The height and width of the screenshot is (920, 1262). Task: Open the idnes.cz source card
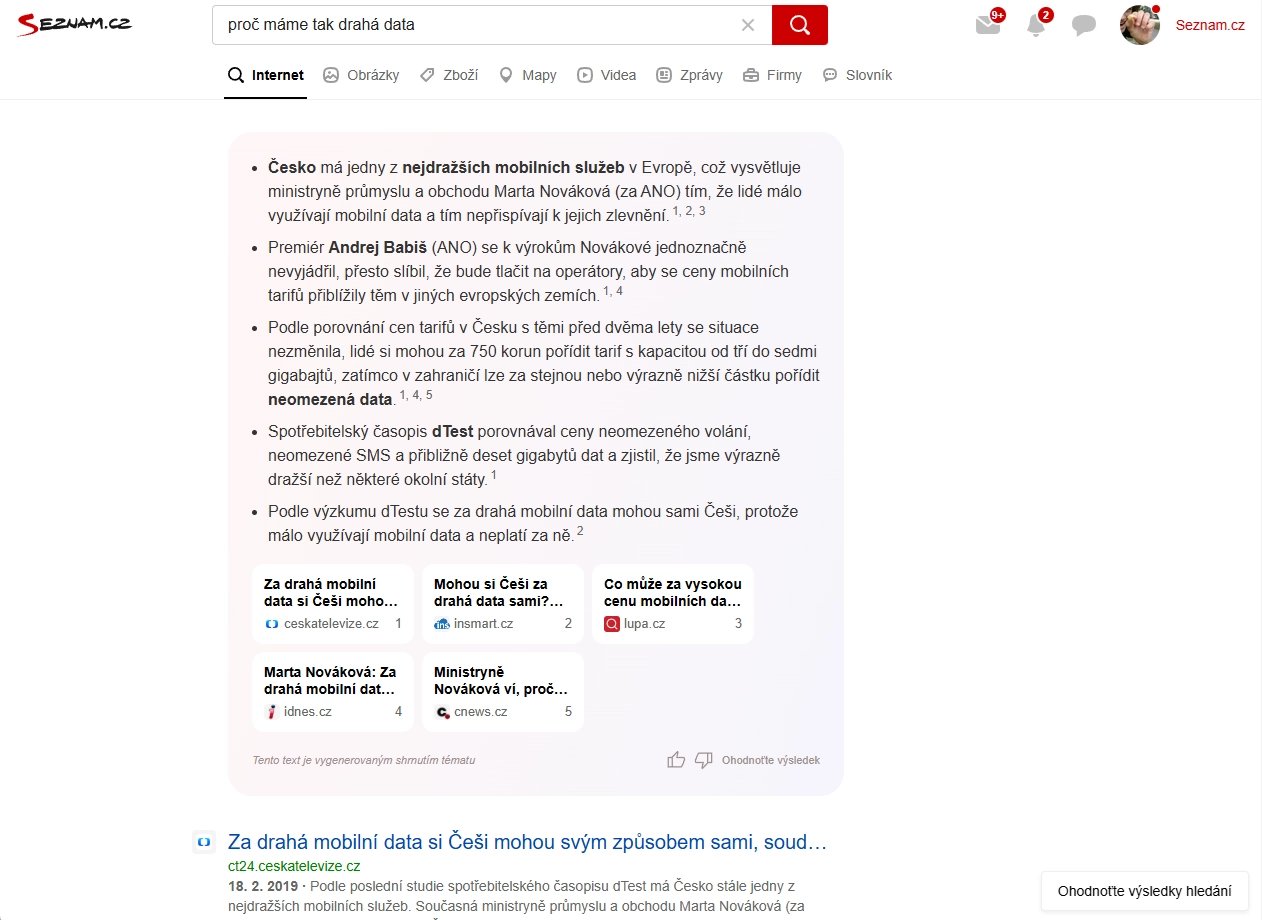point(333,691)
